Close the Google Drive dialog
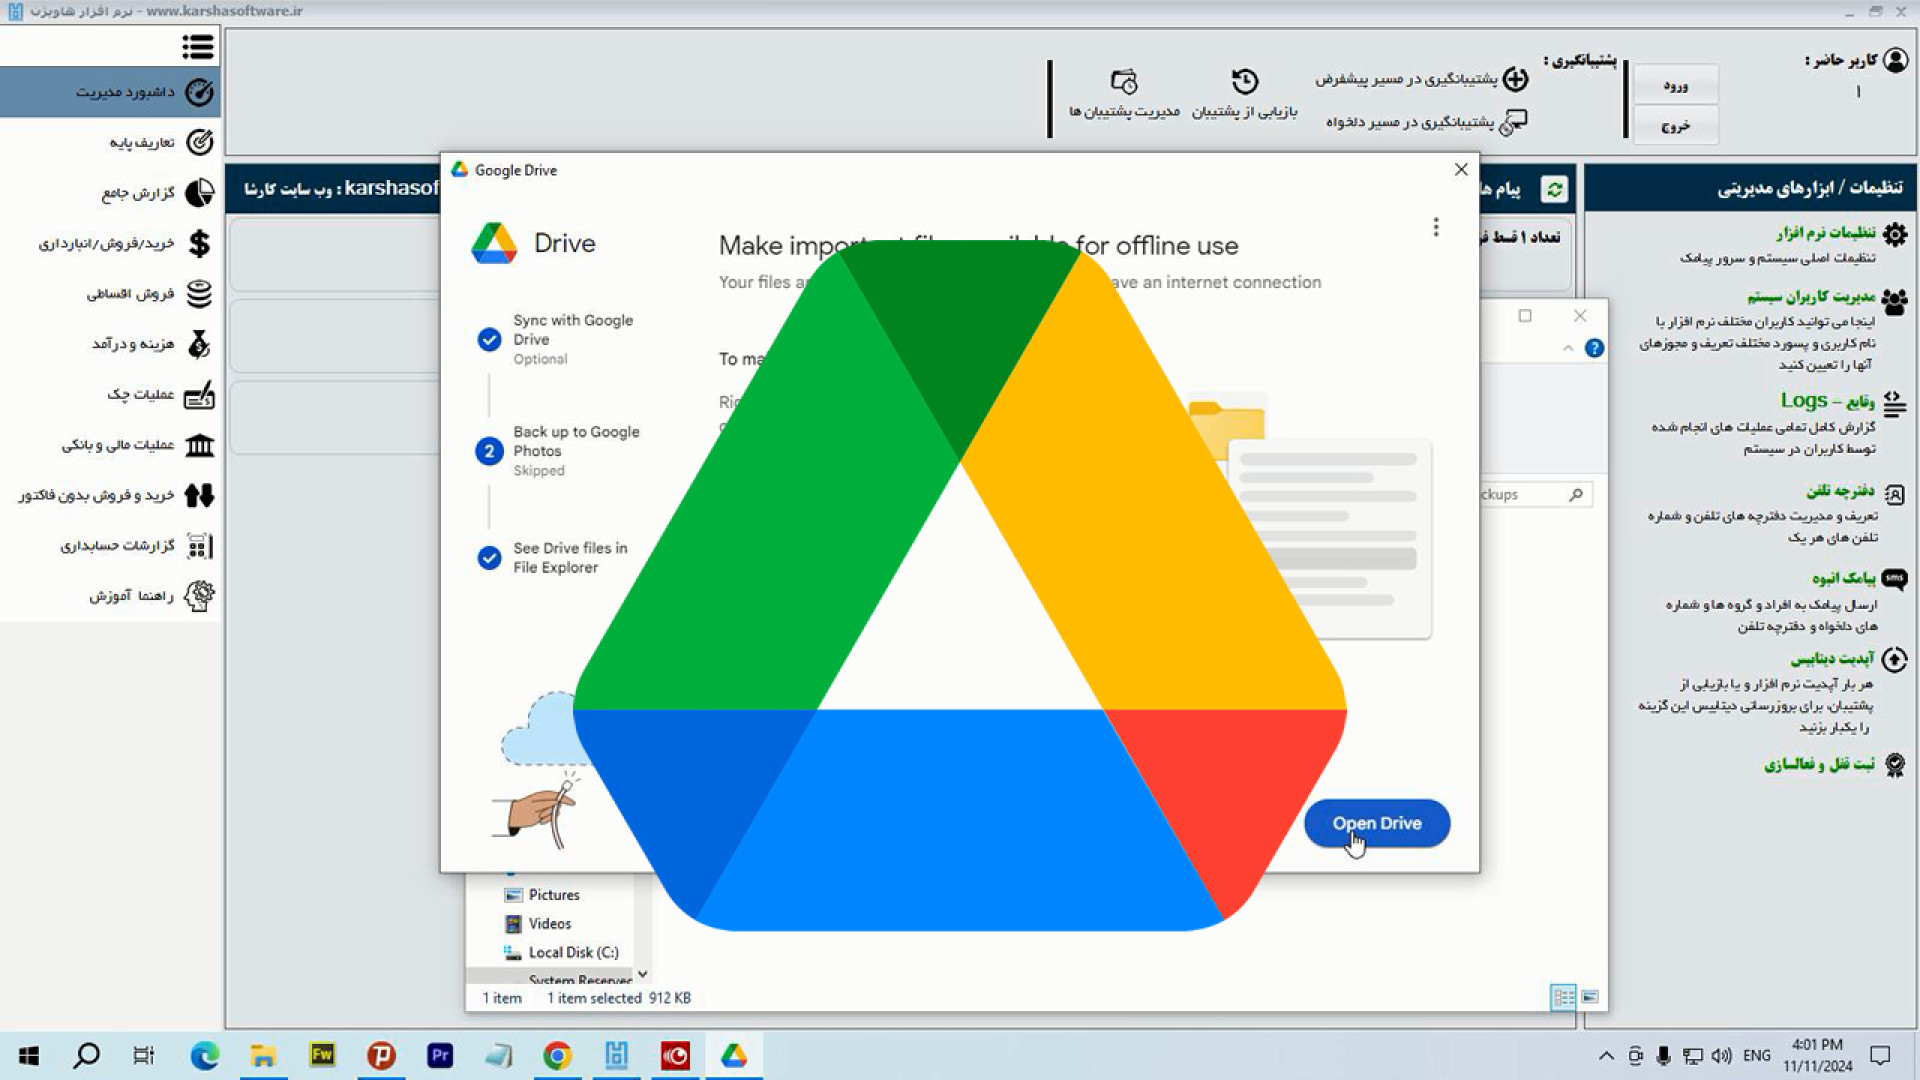Screen dimensions: 1920x1080 click(1461, 170)
